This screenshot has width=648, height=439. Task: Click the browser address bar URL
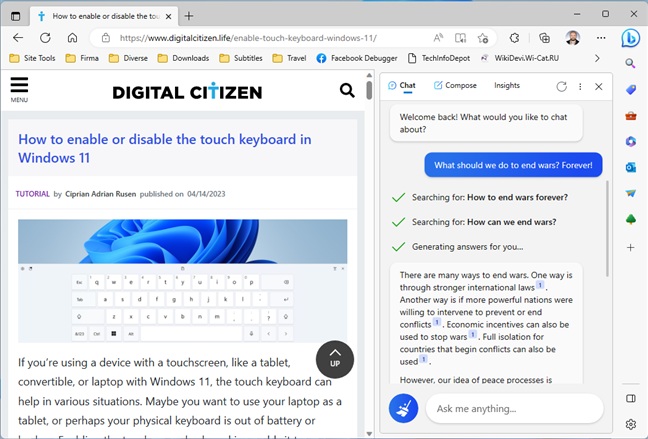248,38
